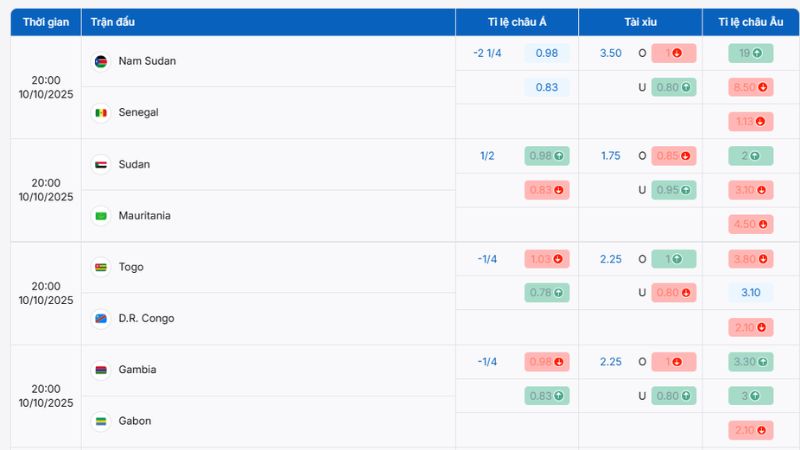The height and width of the screenshot is (450, 800).
Task: Click the Gabon flag icon
Action: pos(100,421)
